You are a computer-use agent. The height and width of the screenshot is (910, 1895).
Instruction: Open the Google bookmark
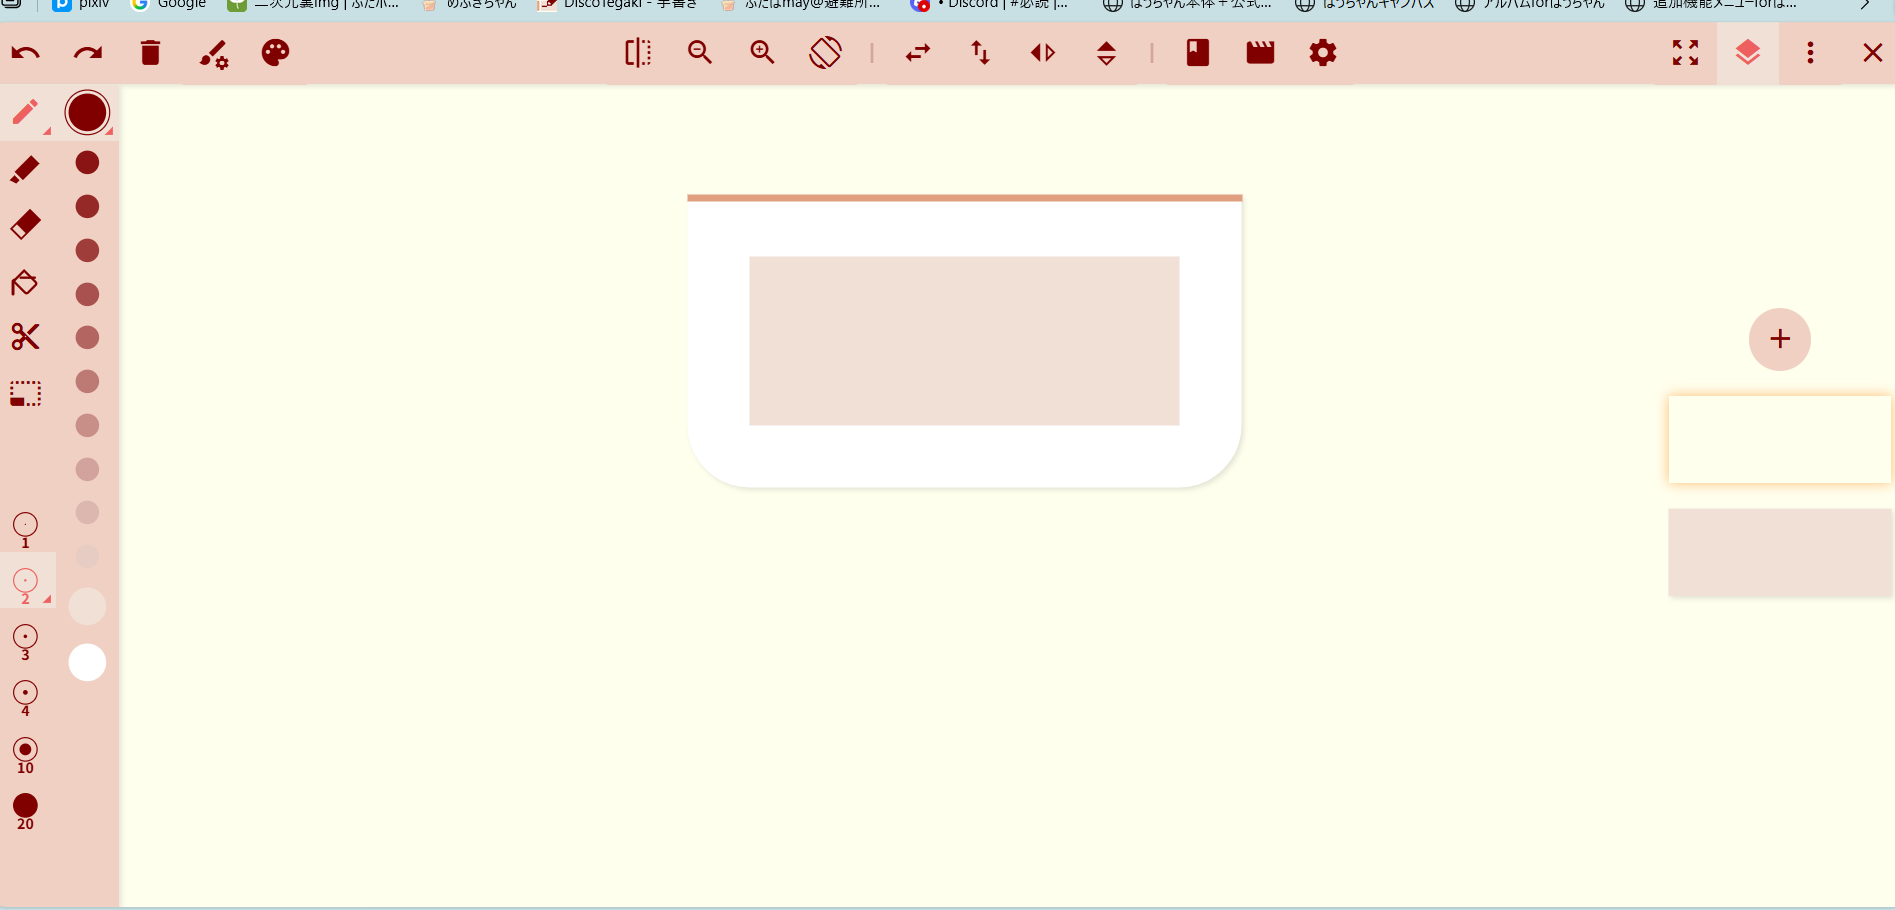[170, 5]
